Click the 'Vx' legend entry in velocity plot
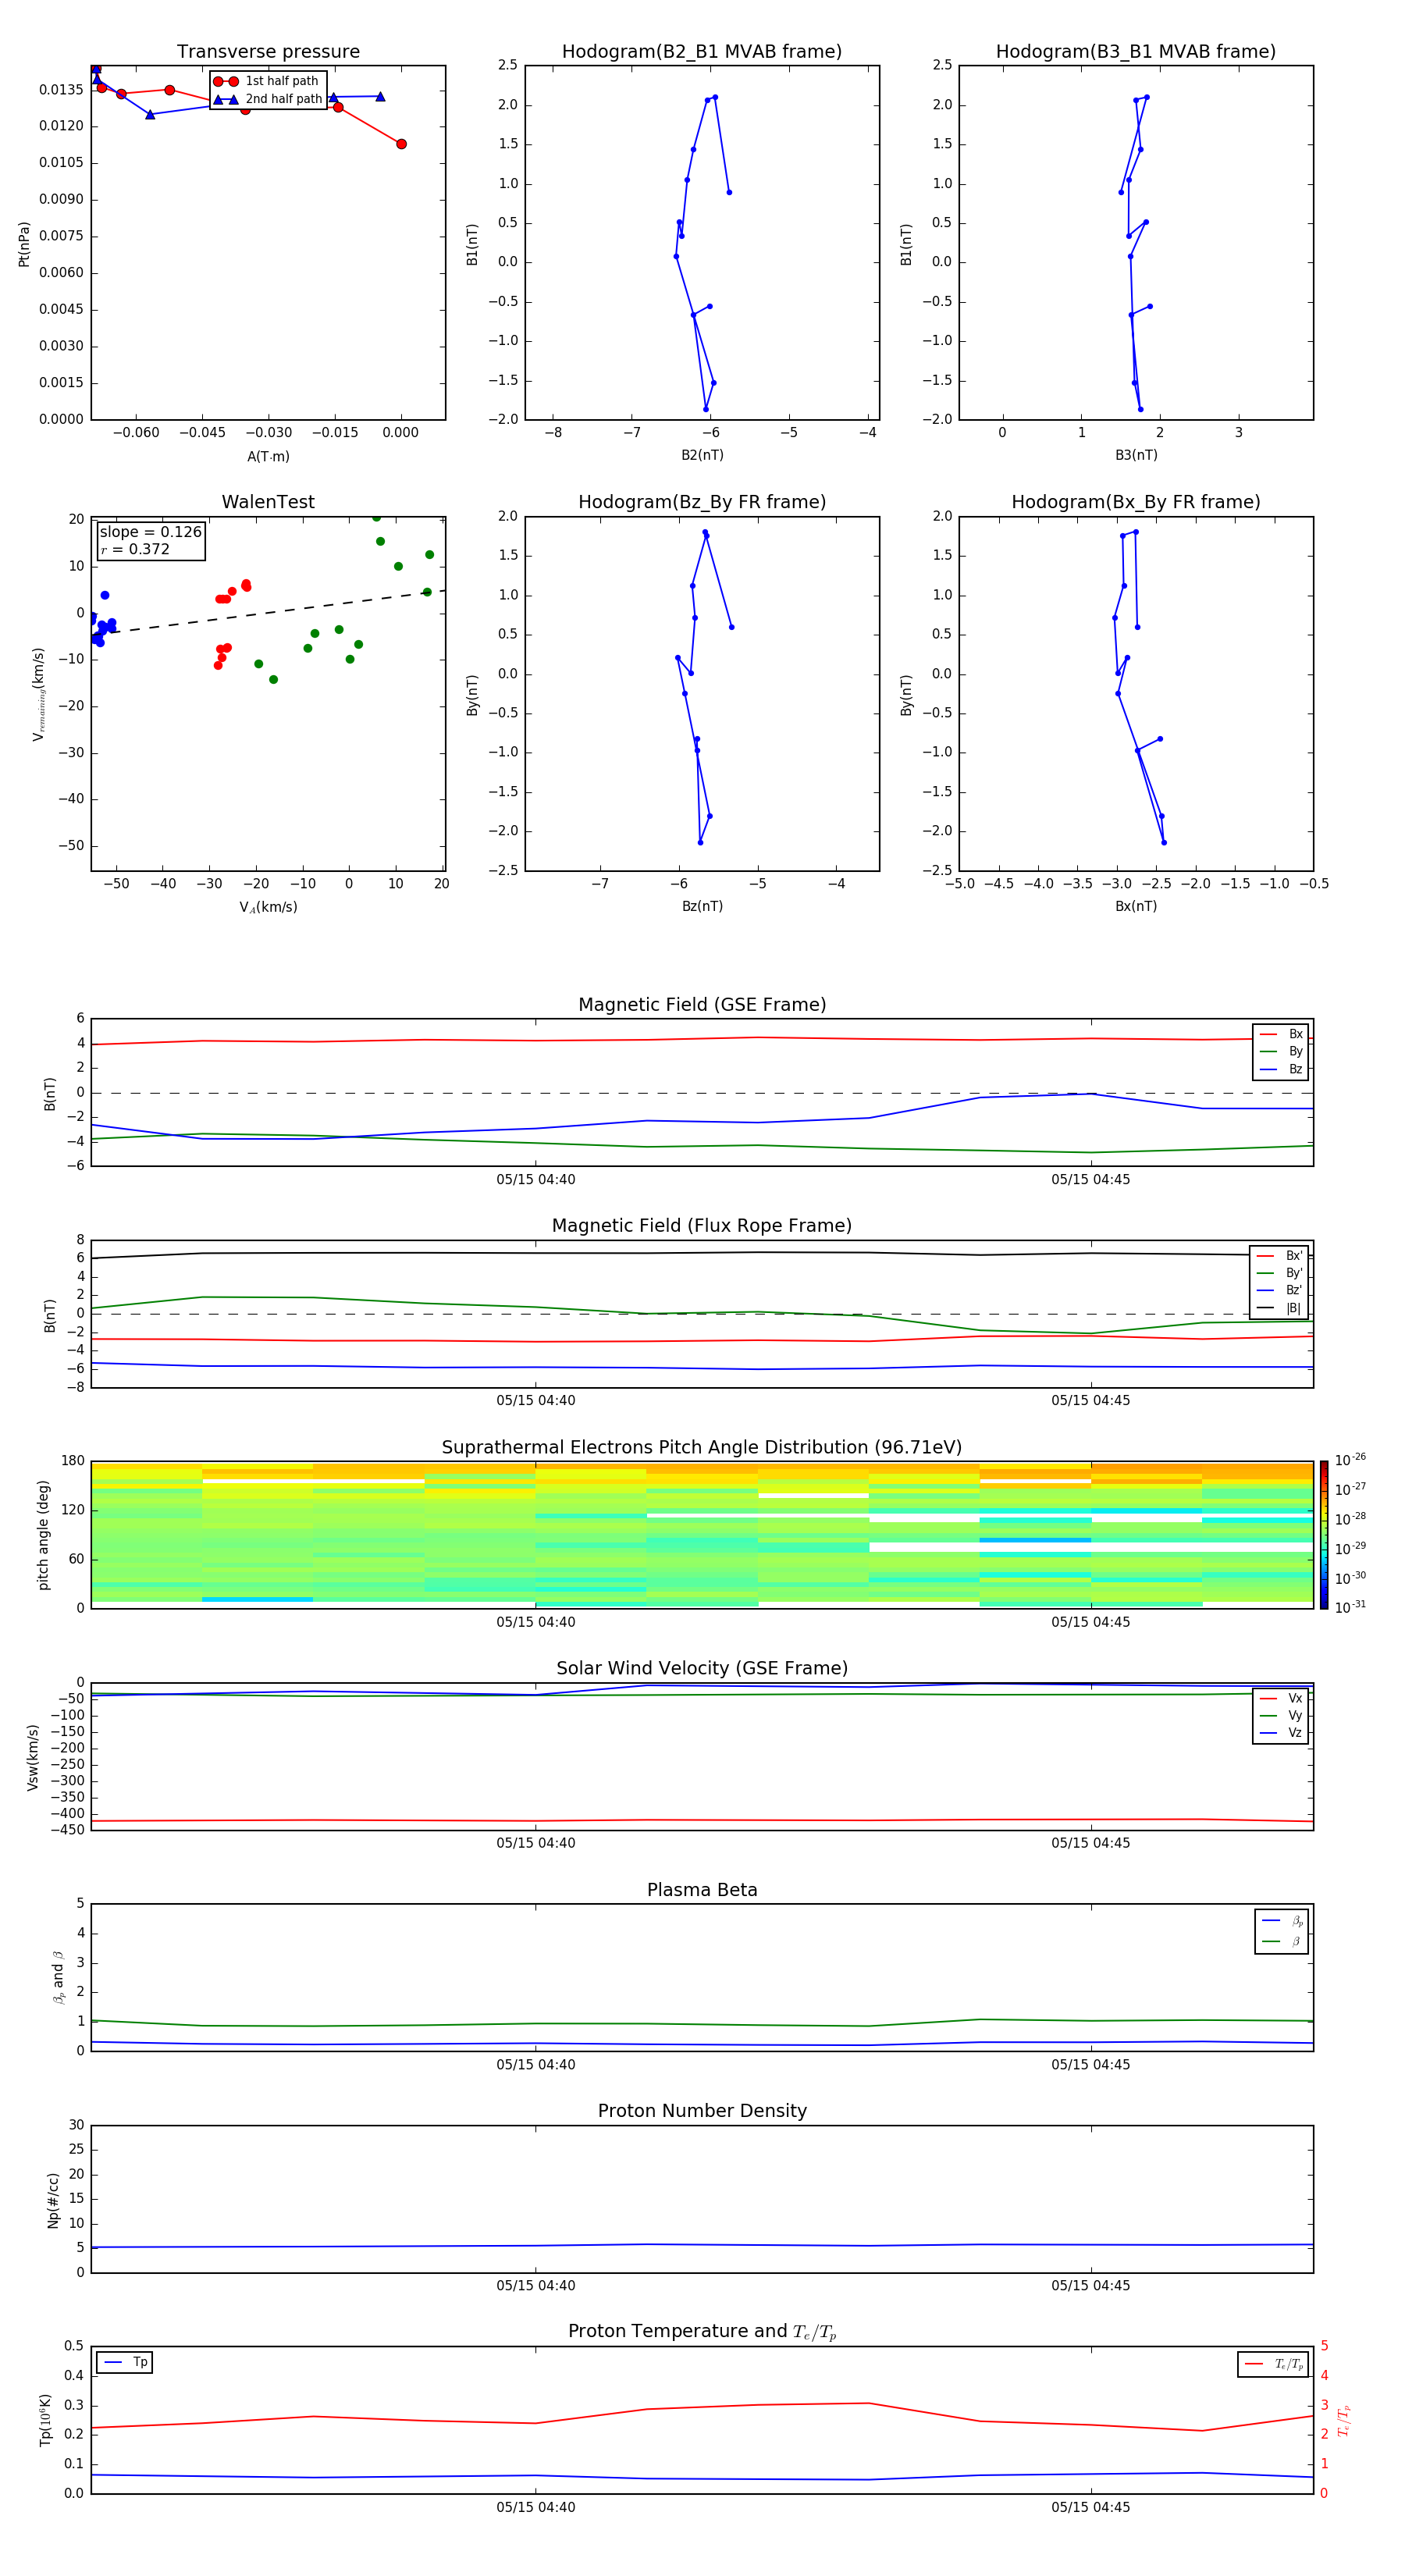 1281,1698
